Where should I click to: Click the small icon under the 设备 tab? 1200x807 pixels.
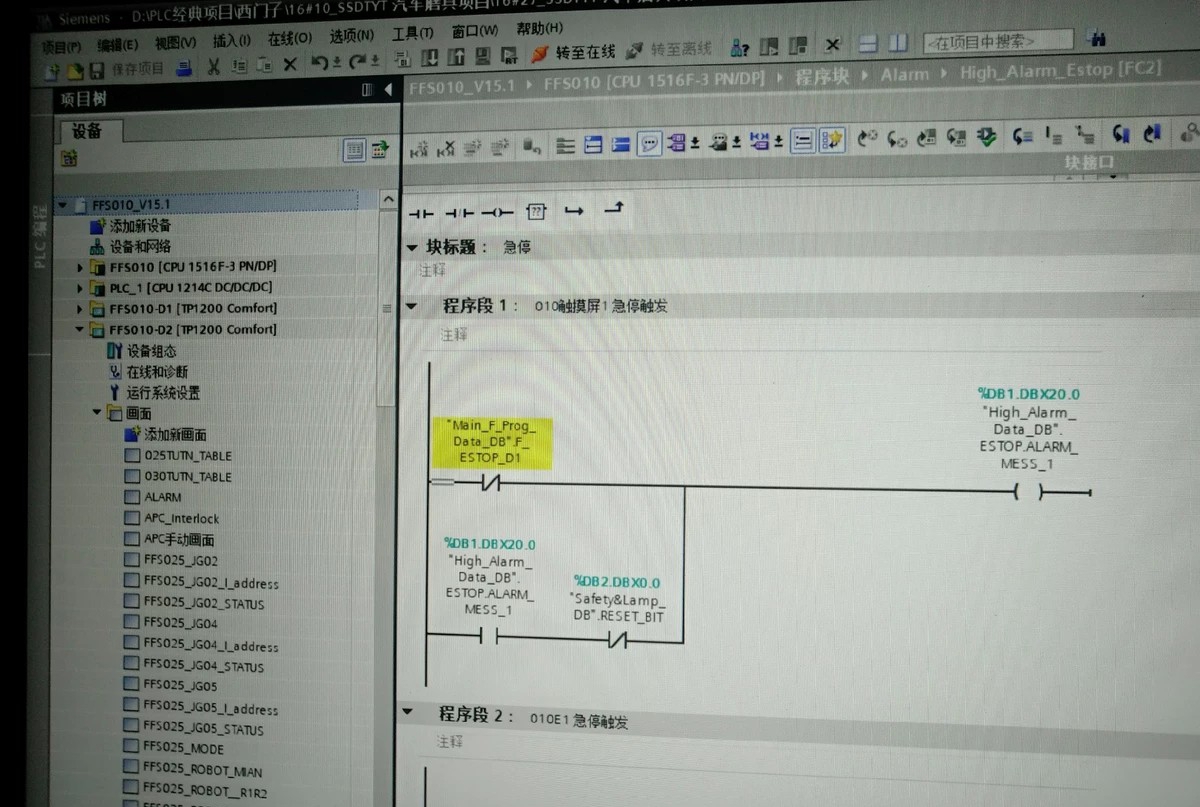69,158
